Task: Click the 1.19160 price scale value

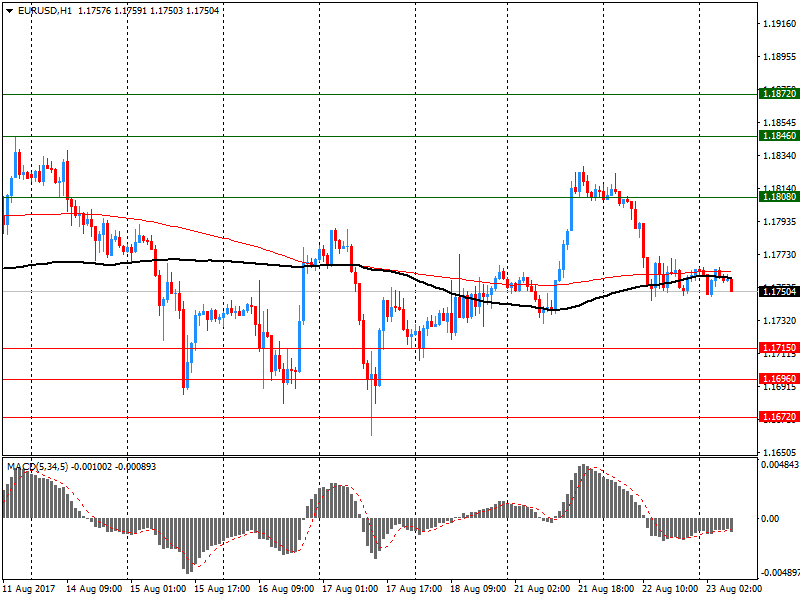Action: point(780,23)
